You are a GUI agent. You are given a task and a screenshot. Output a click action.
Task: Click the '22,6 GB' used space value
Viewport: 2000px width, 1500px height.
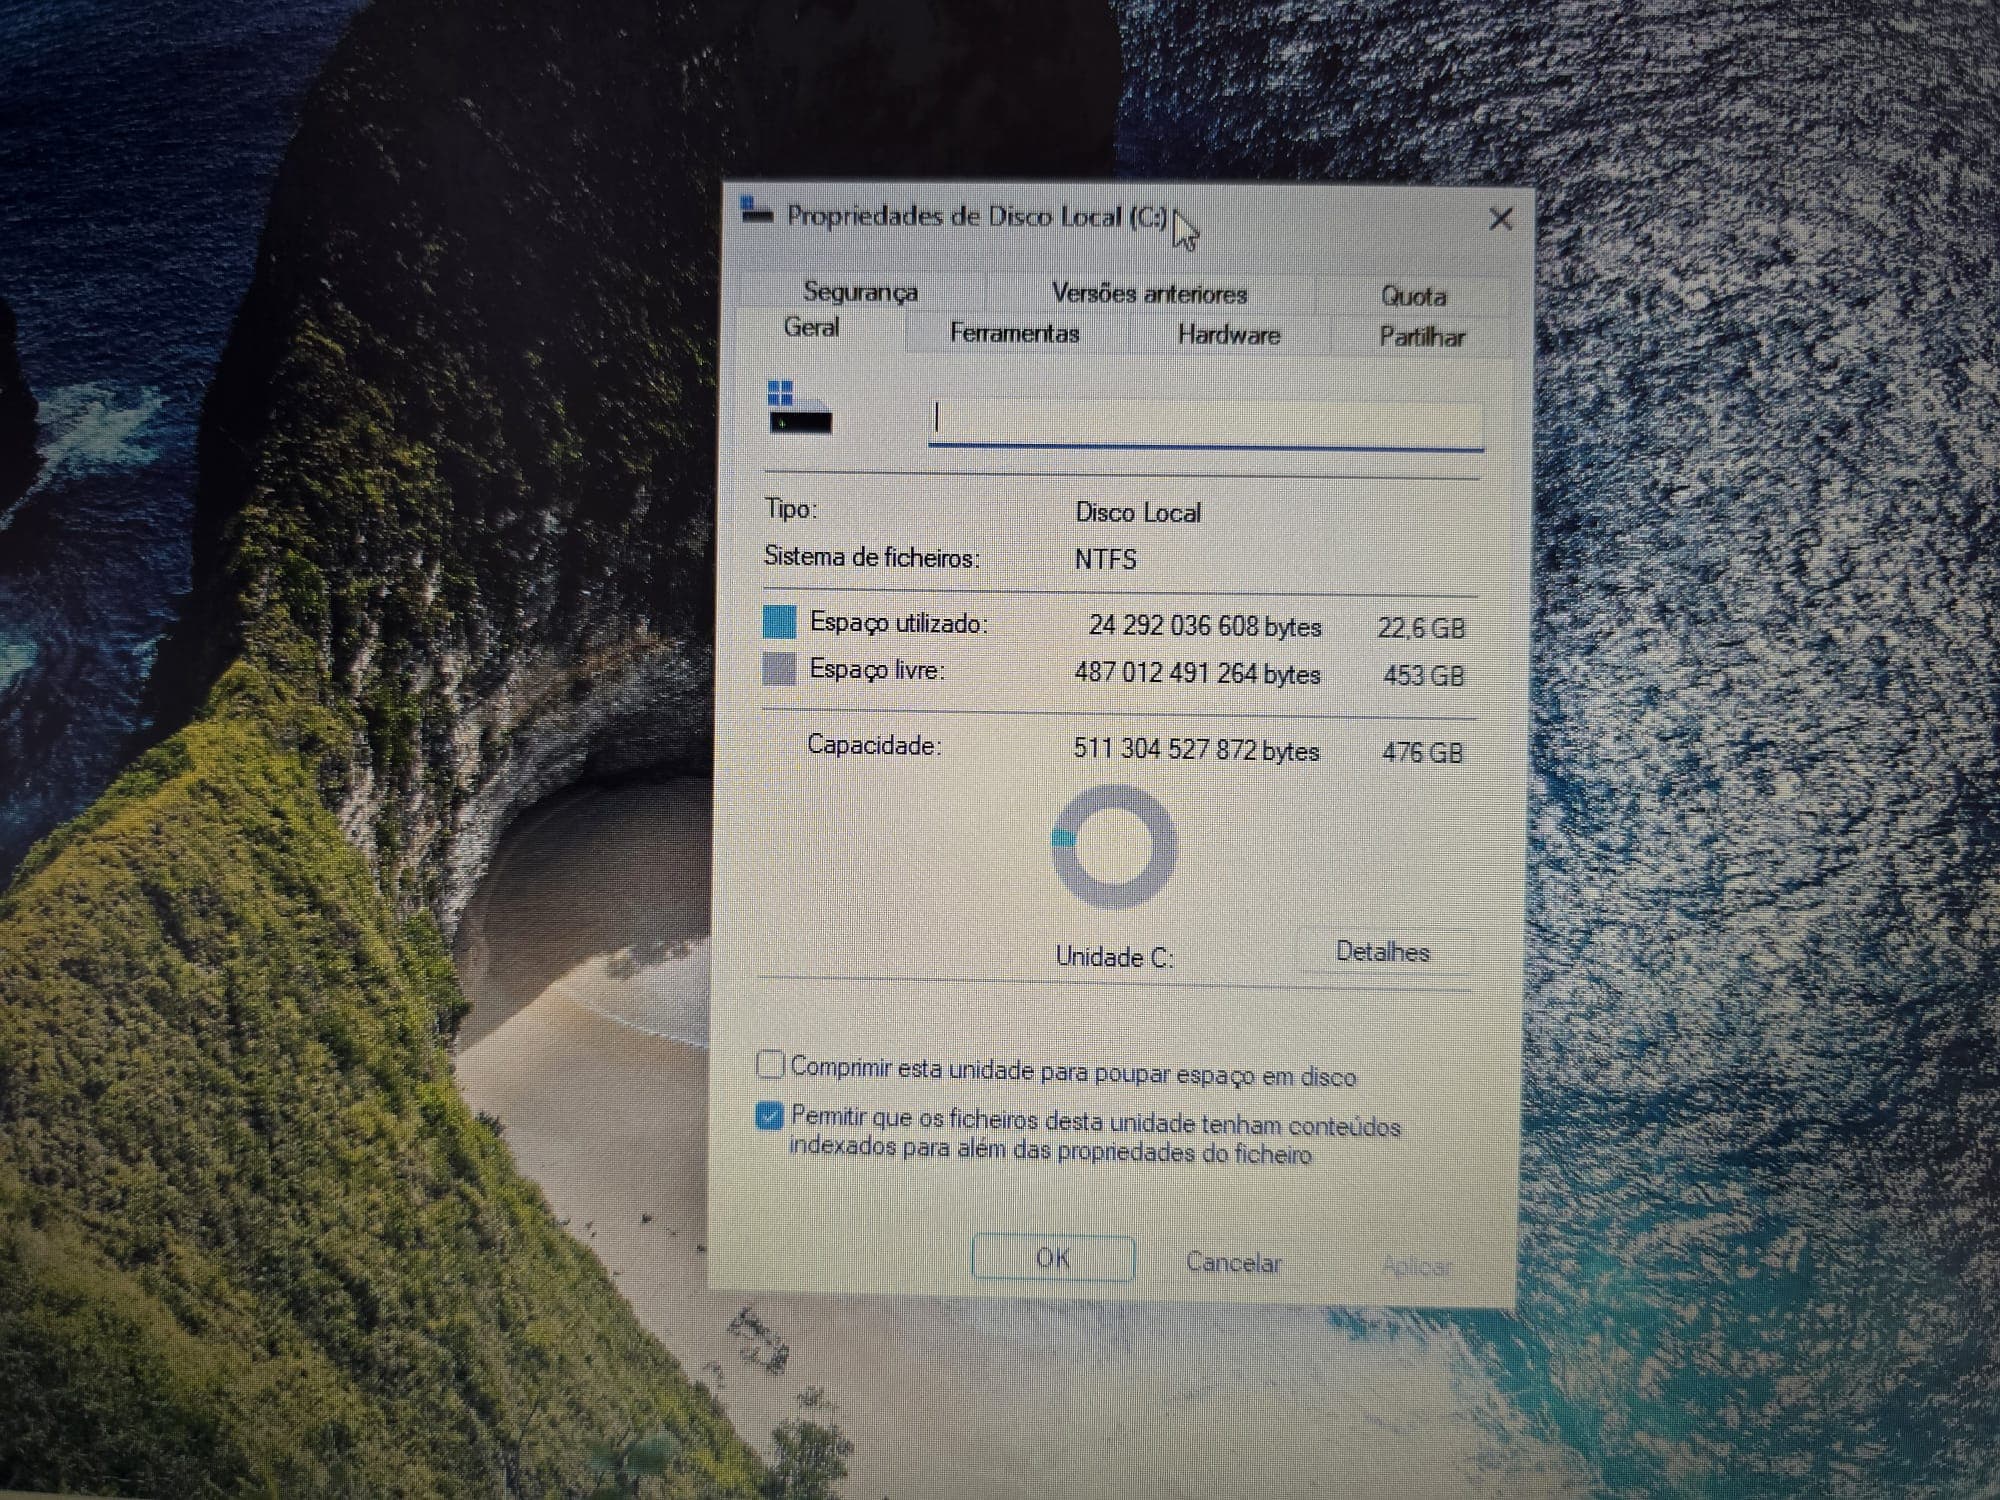1421,628
